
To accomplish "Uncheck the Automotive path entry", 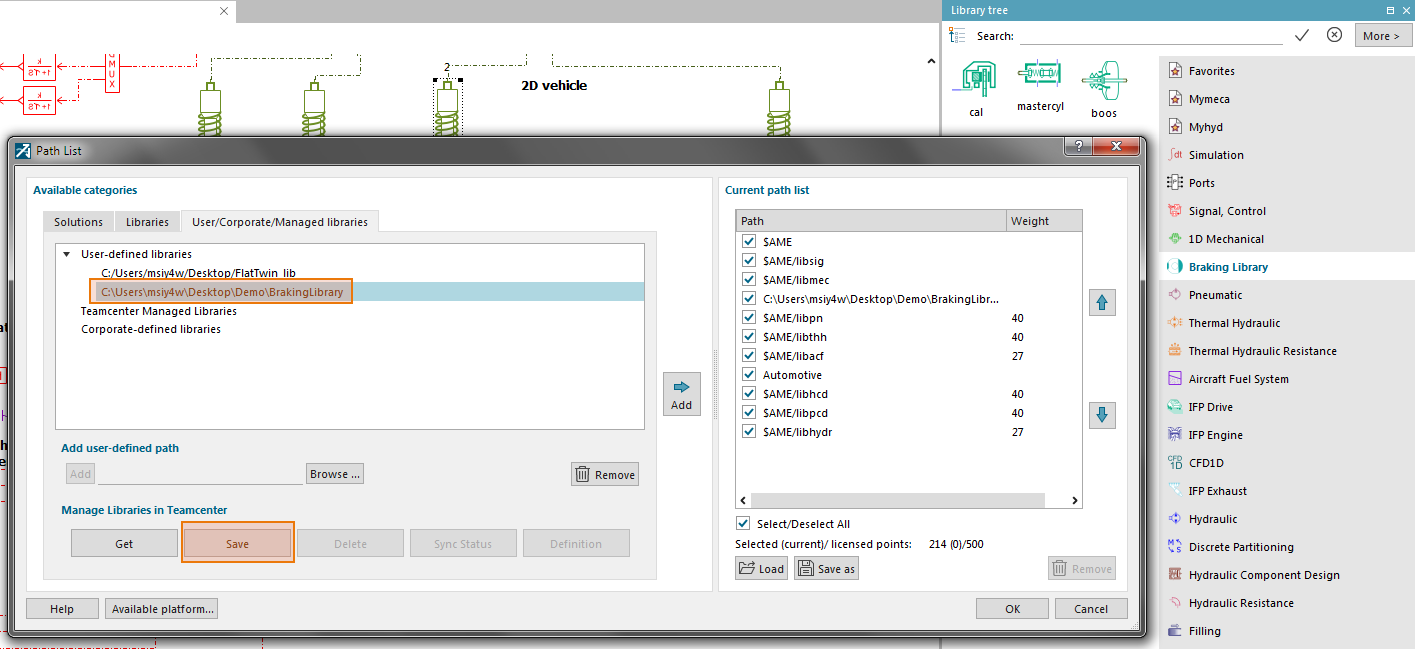I will pos(749,374).
